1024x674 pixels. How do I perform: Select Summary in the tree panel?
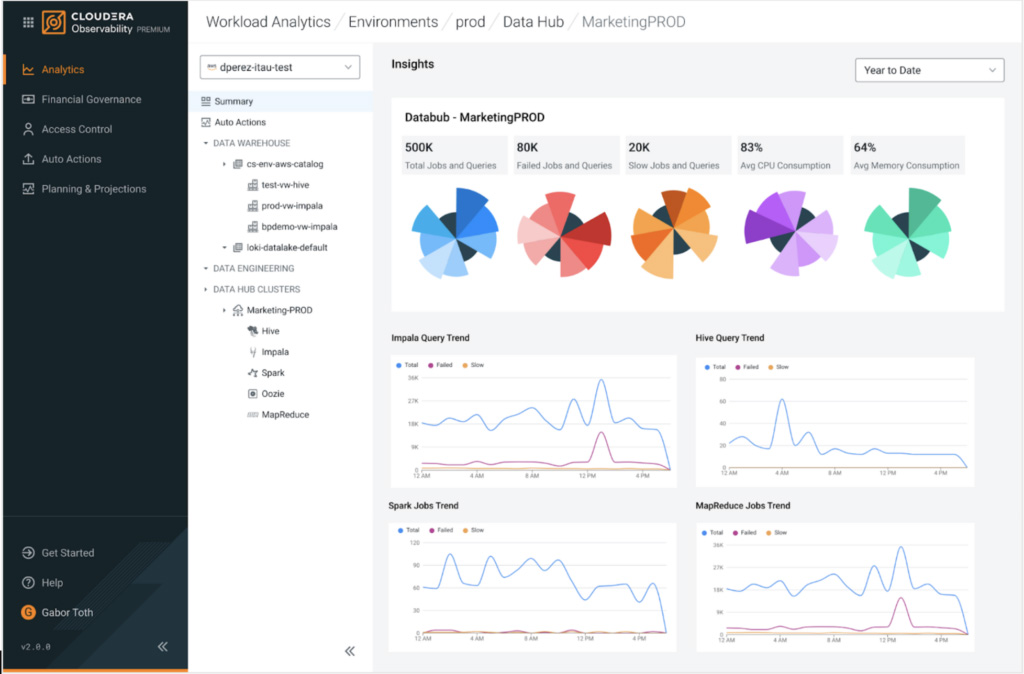coord(233,101)
